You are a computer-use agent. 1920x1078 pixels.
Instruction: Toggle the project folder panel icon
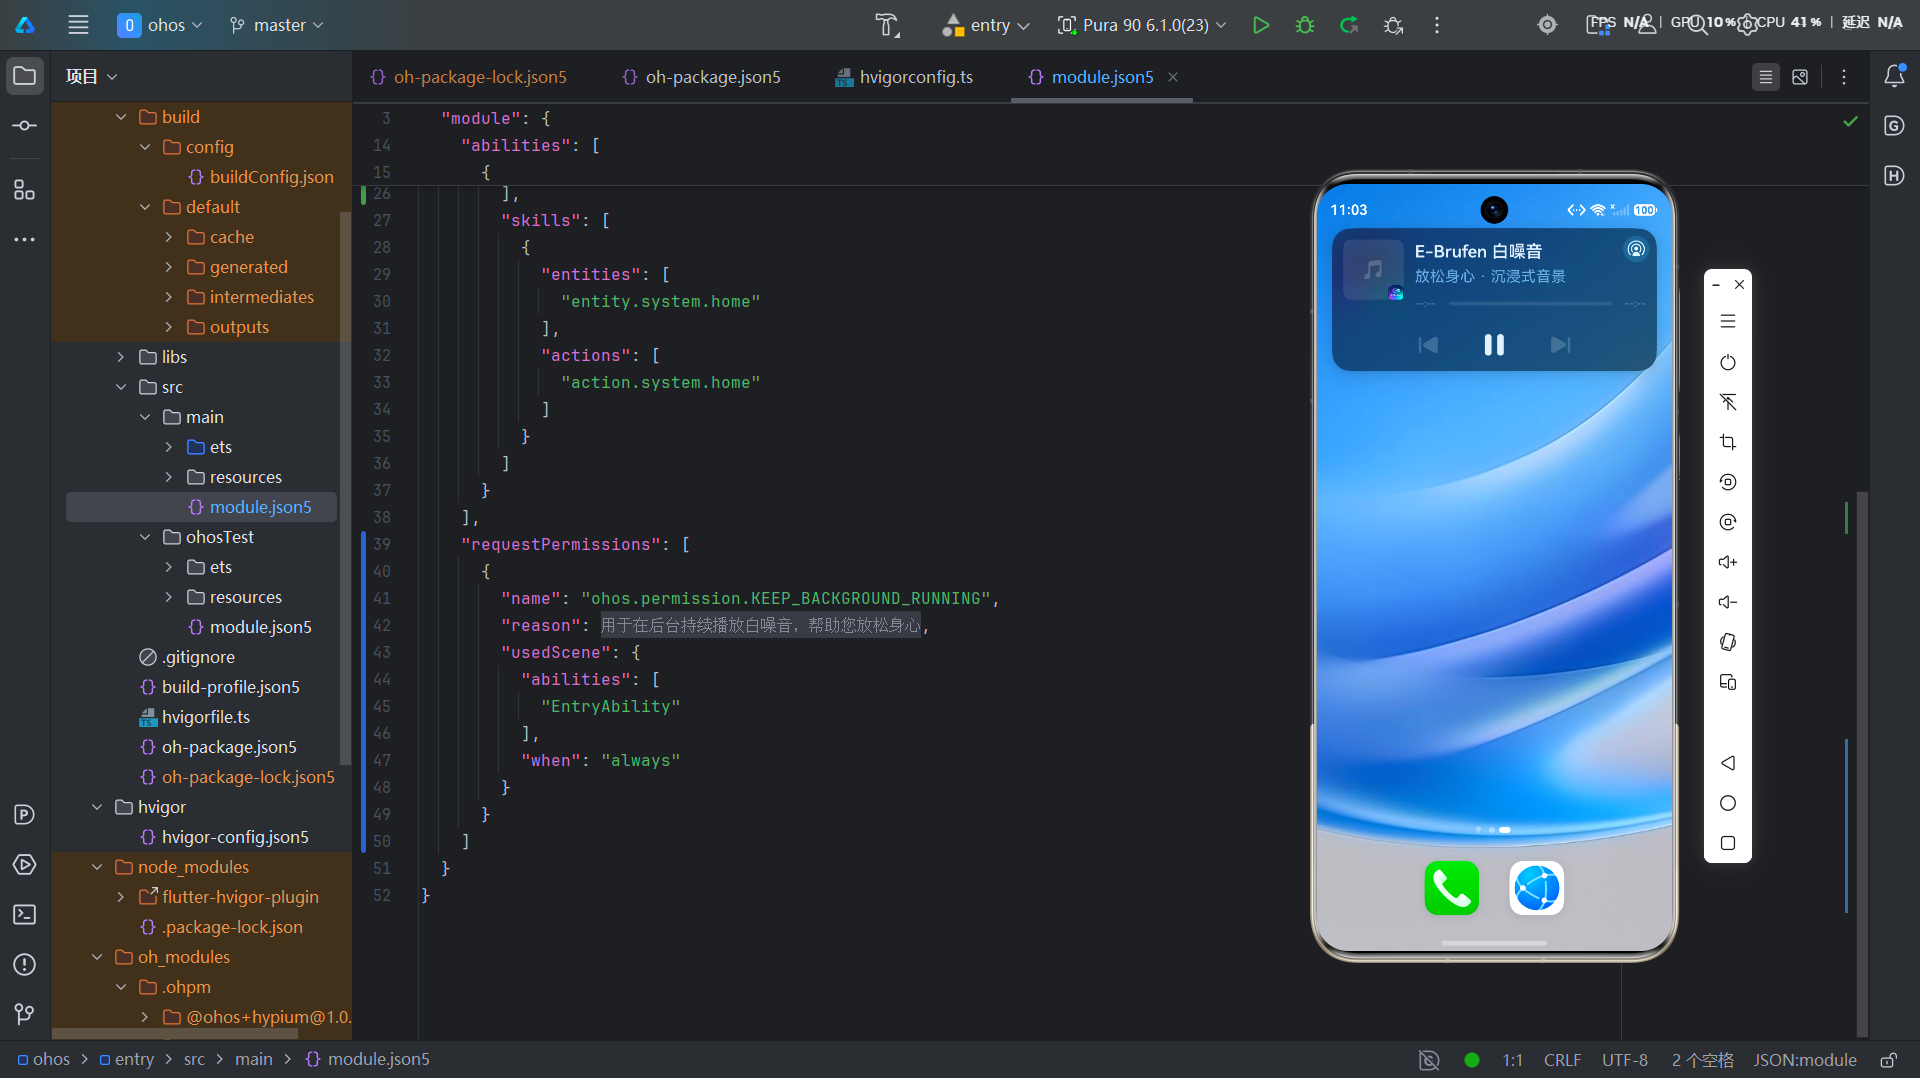pyautogui.click(x=25, y=76)
